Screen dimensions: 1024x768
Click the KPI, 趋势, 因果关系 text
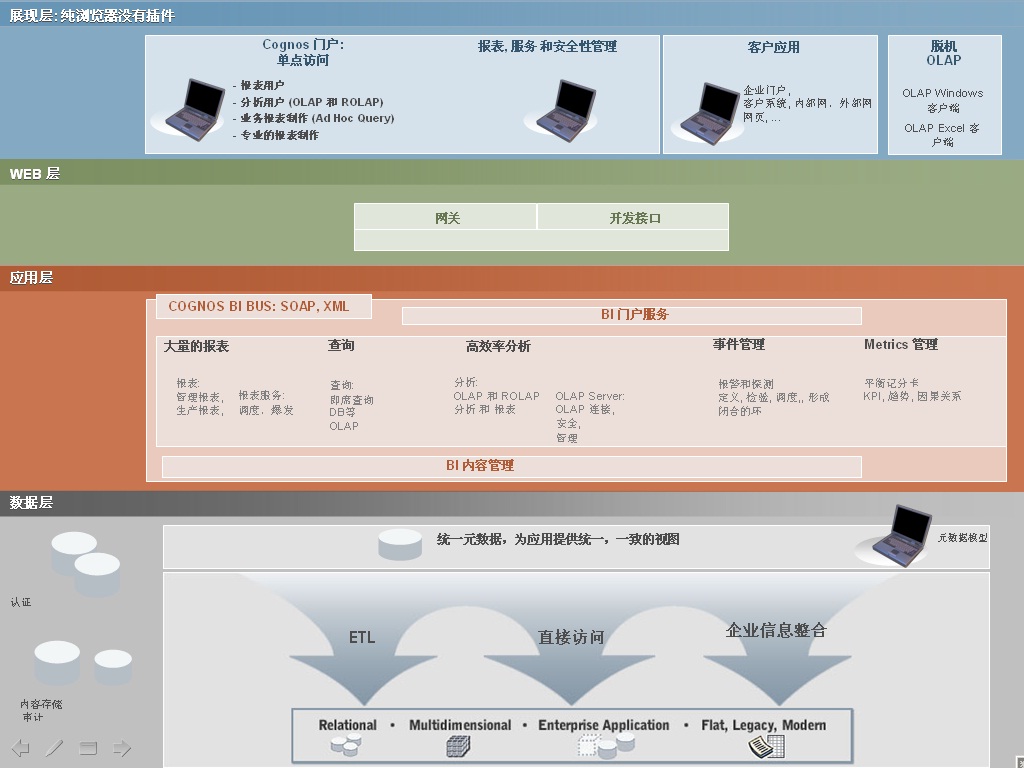[912, 396]
